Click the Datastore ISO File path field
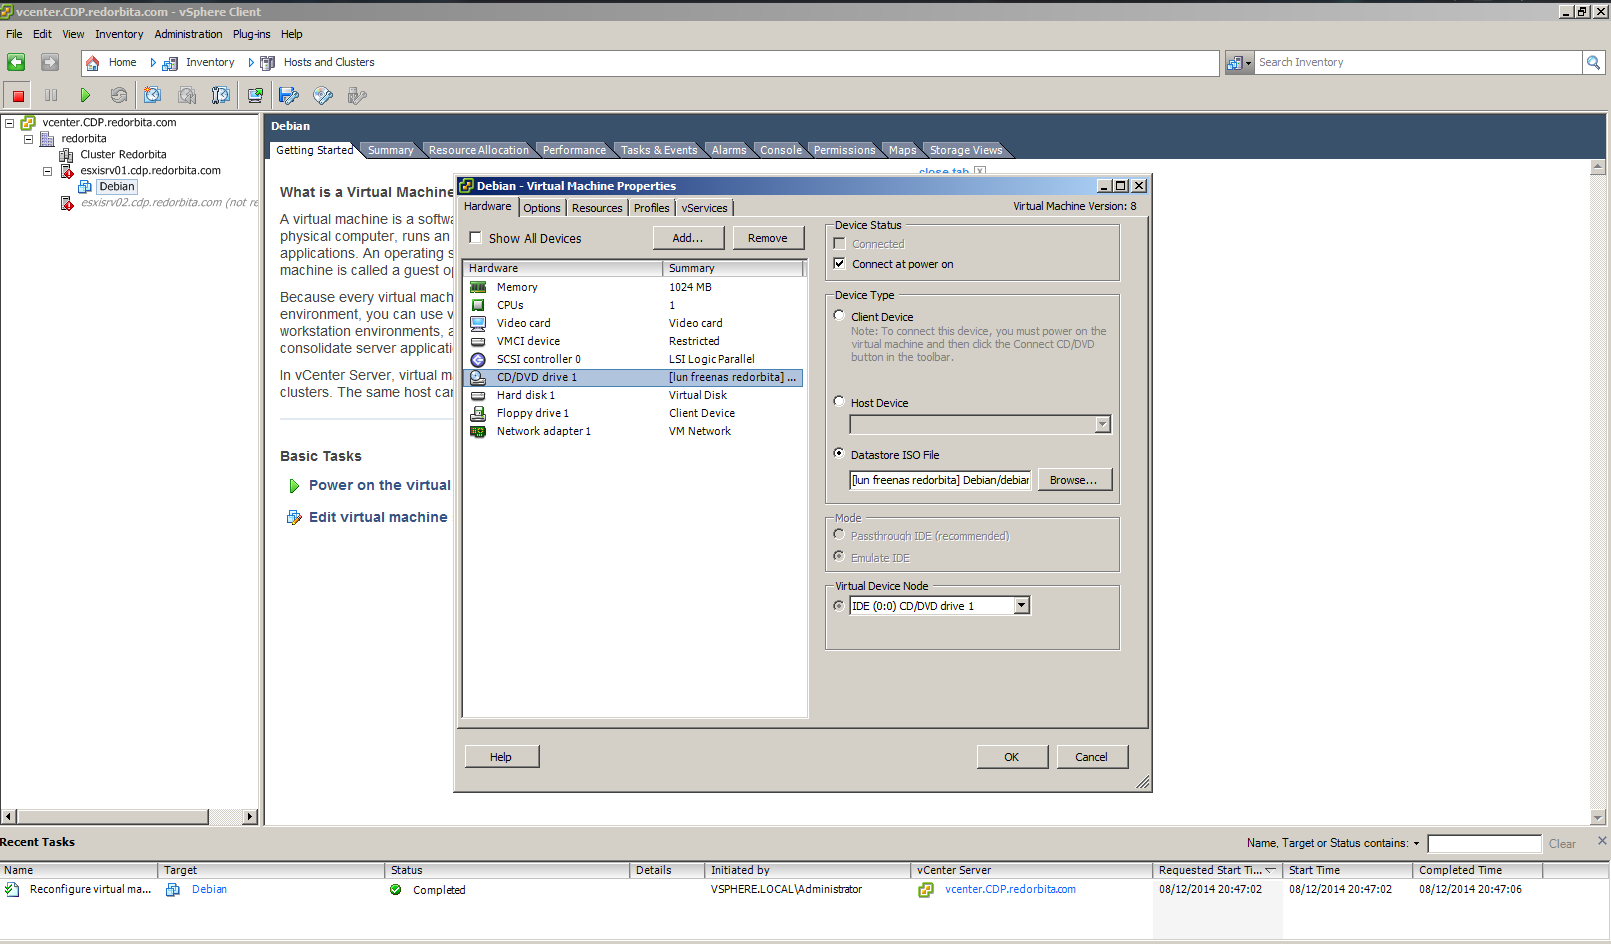 [940, 480]
